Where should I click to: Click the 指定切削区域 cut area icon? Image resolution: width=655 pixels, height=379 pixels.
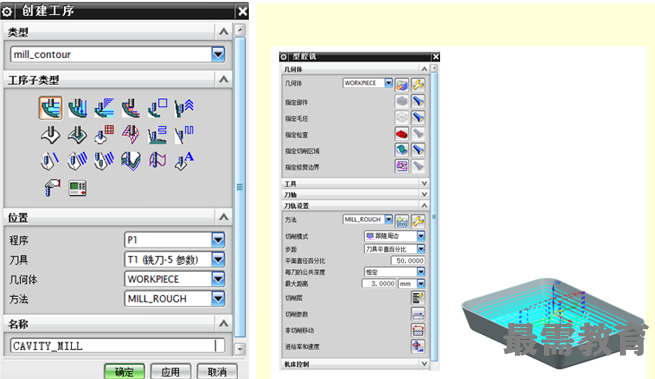402,150
